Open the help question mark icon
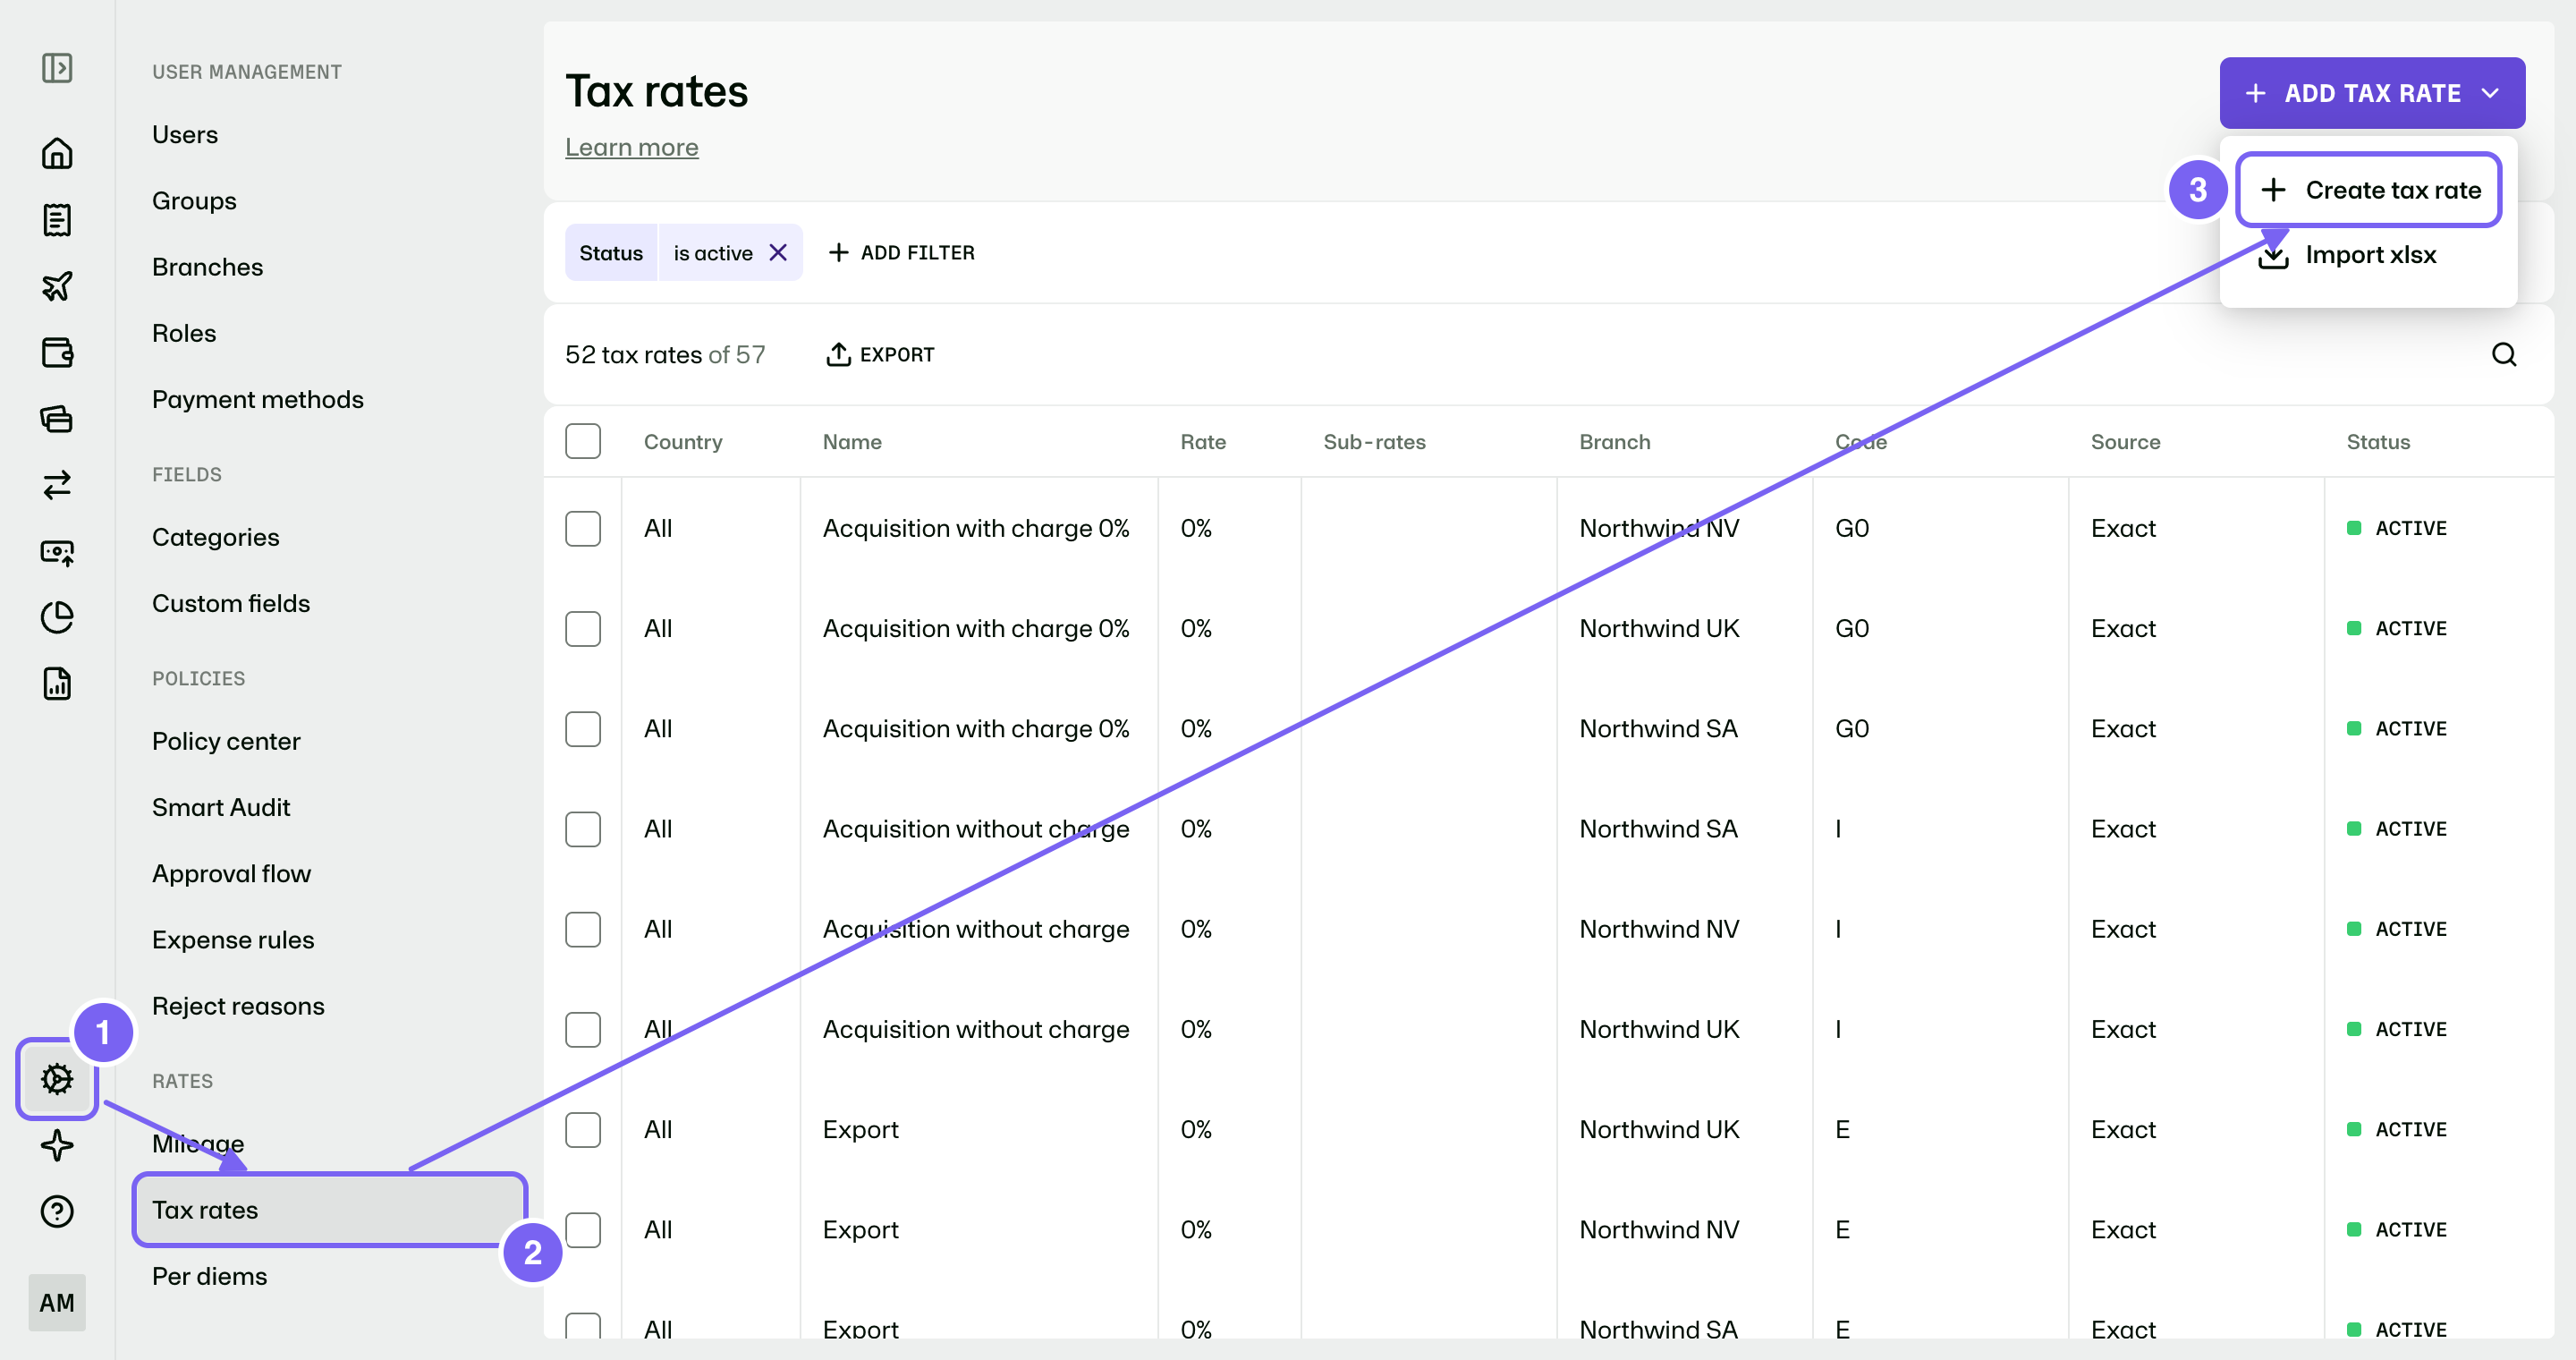 [57, 1211]
